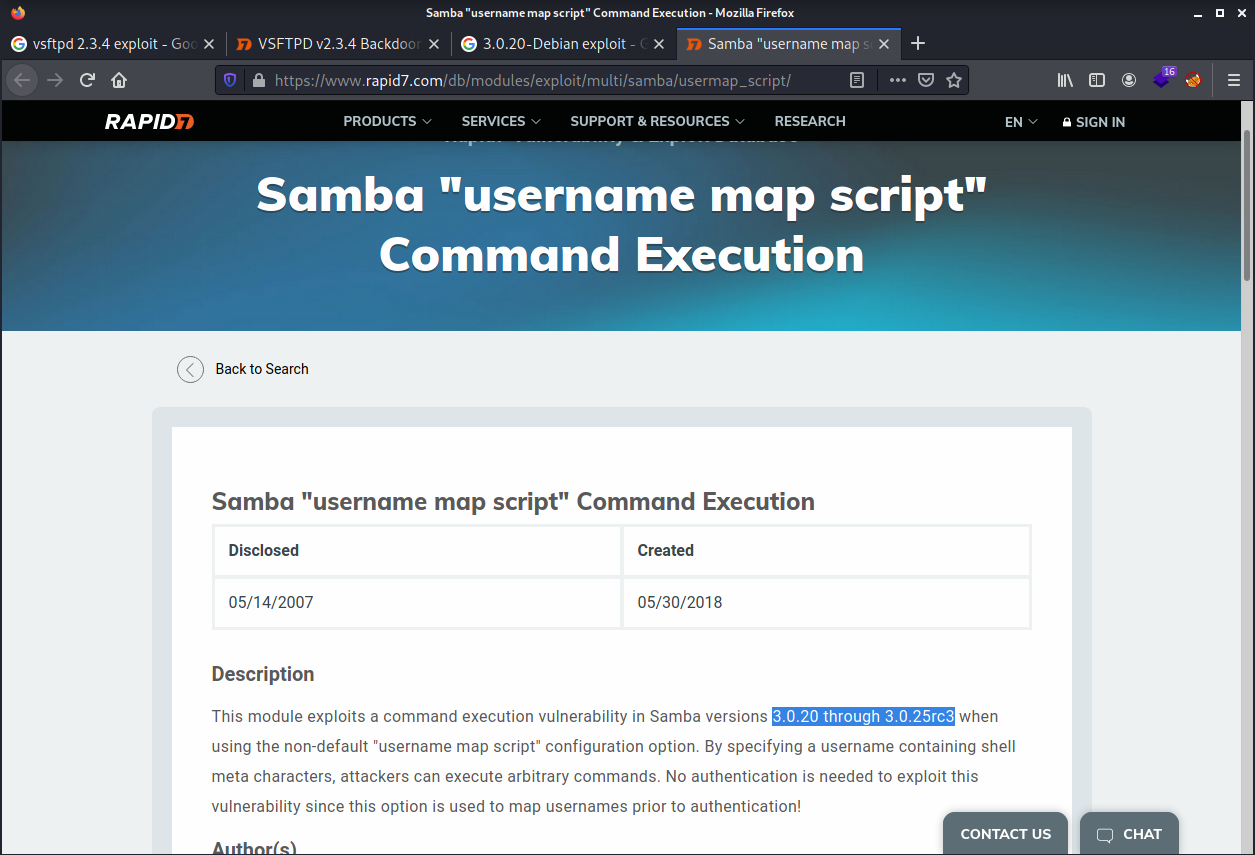Open the Firefox hamburger menu
Viewport: 1255px width, 855px height.
[x=1234, y=80]
